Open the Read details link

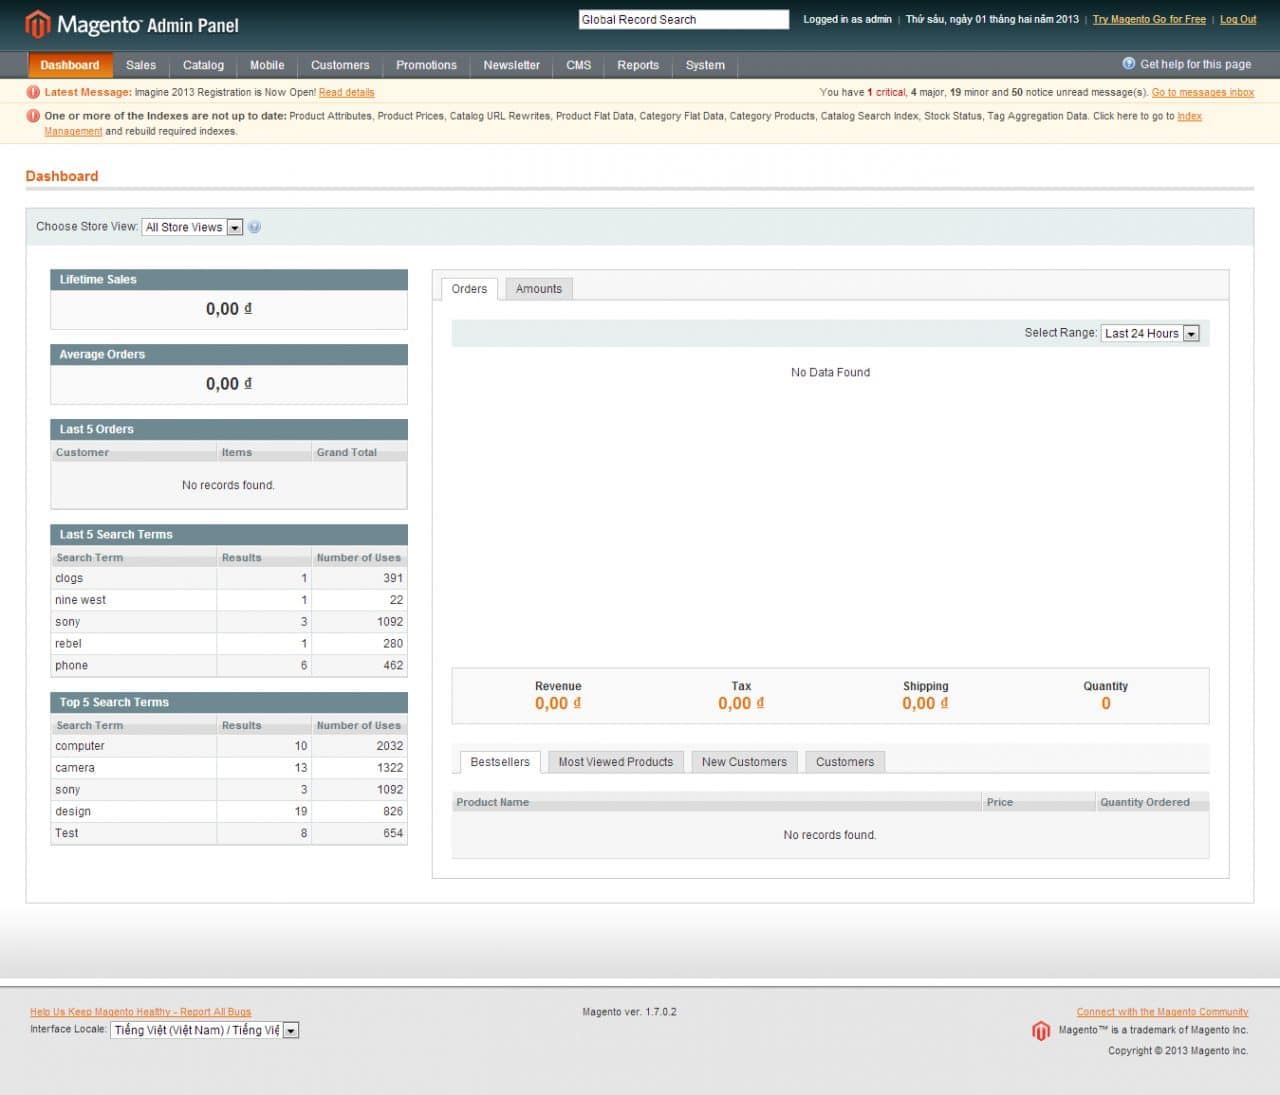coord(346,92)
